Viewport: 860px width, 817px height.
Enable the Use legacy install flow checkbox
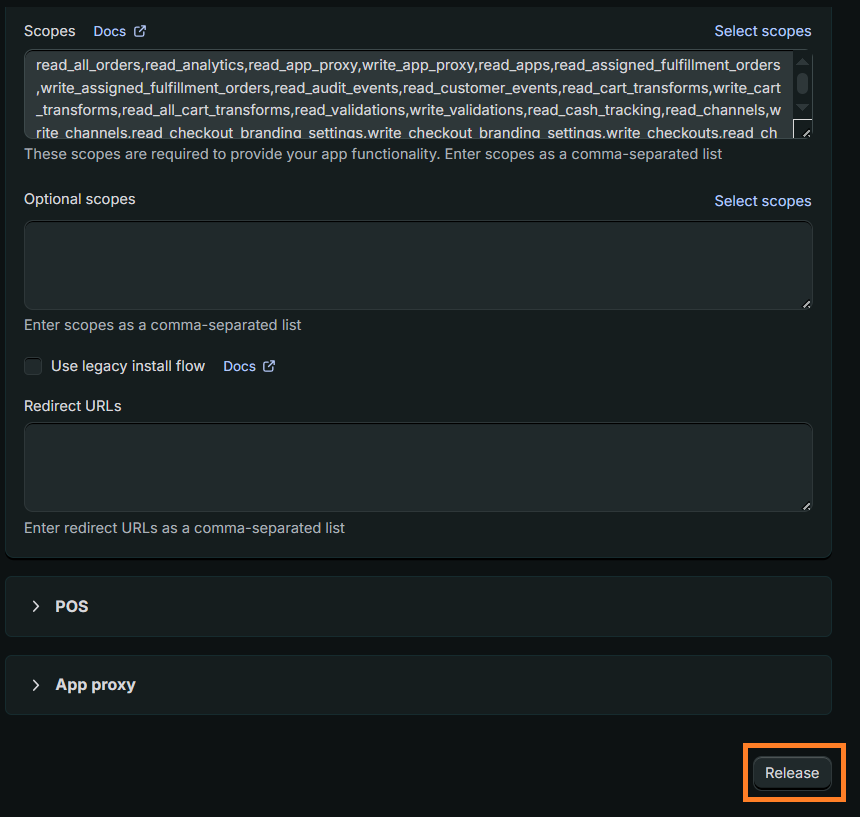pyautogui.click(x=33, y=366)
